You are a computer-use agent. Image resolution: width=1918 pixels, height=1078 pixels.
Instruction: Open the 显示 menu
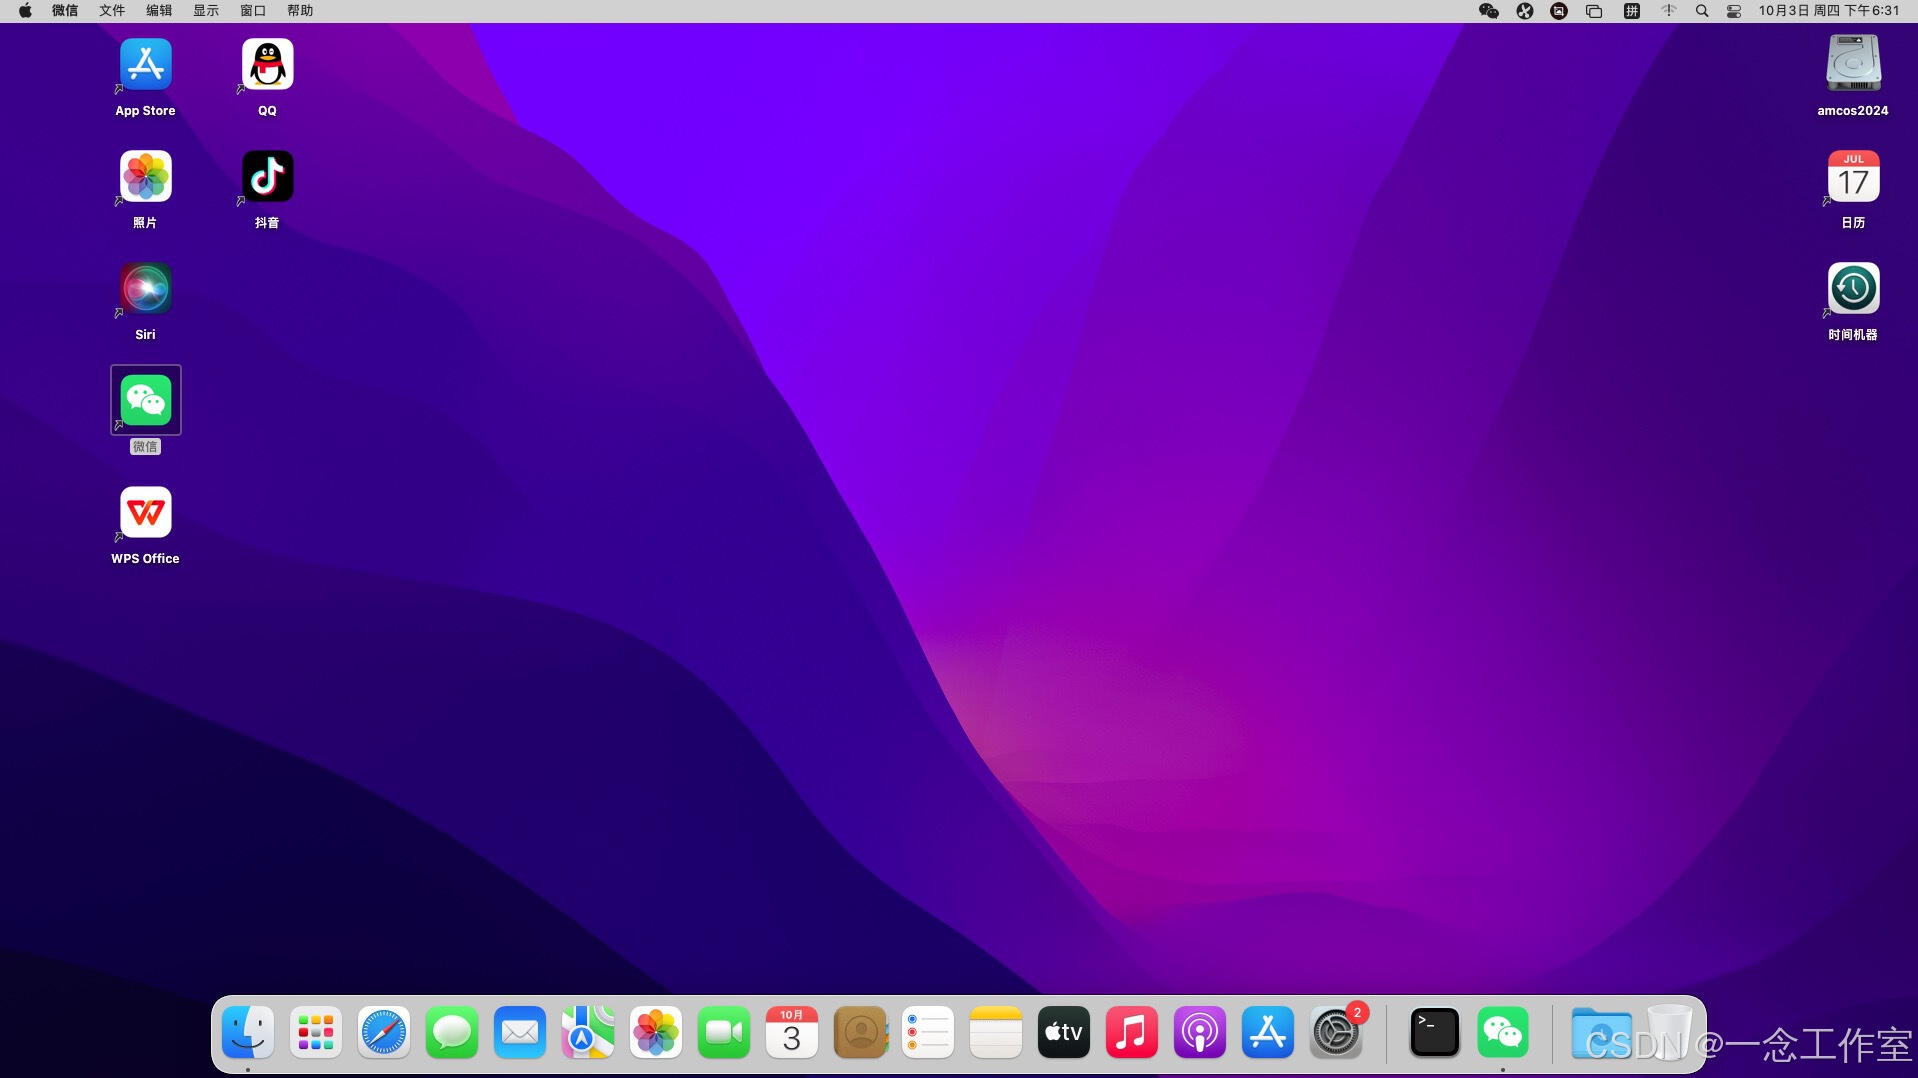pos(206,11)
